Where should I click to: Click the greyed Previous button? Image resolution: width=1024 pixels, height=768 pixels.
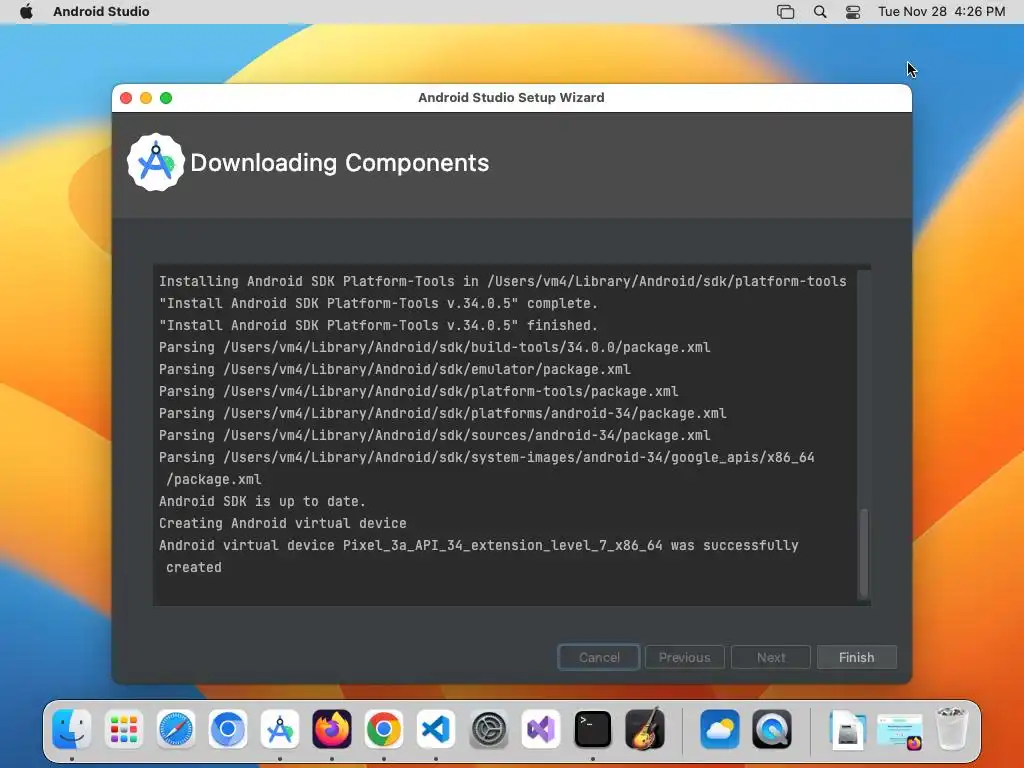pos(684,657)
